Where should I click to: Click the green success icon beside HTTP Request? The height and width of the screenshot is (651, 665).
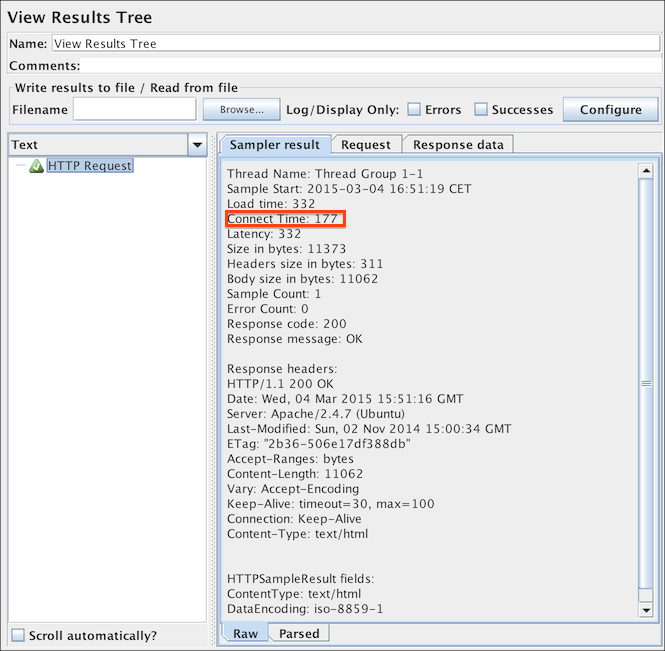pos(36,166)
